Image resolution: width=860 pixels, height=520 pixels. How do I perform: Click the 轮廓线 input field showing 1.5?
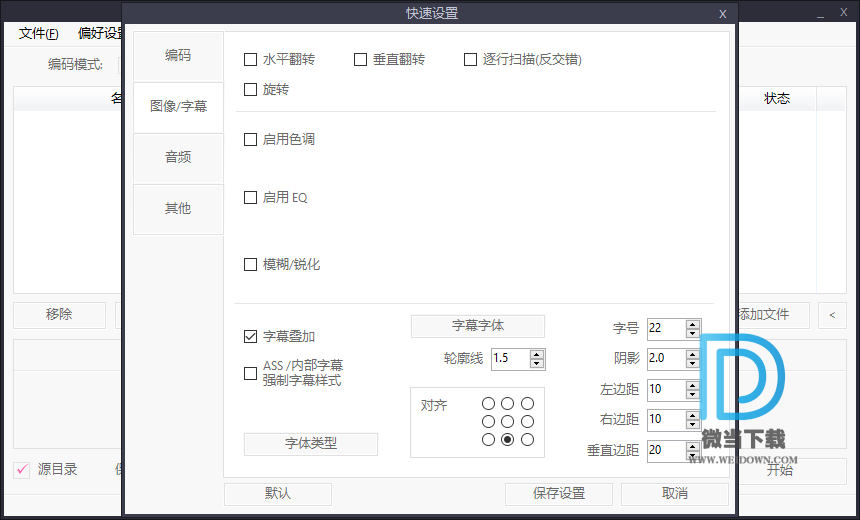pyautogui.click(x=511, y=359)
